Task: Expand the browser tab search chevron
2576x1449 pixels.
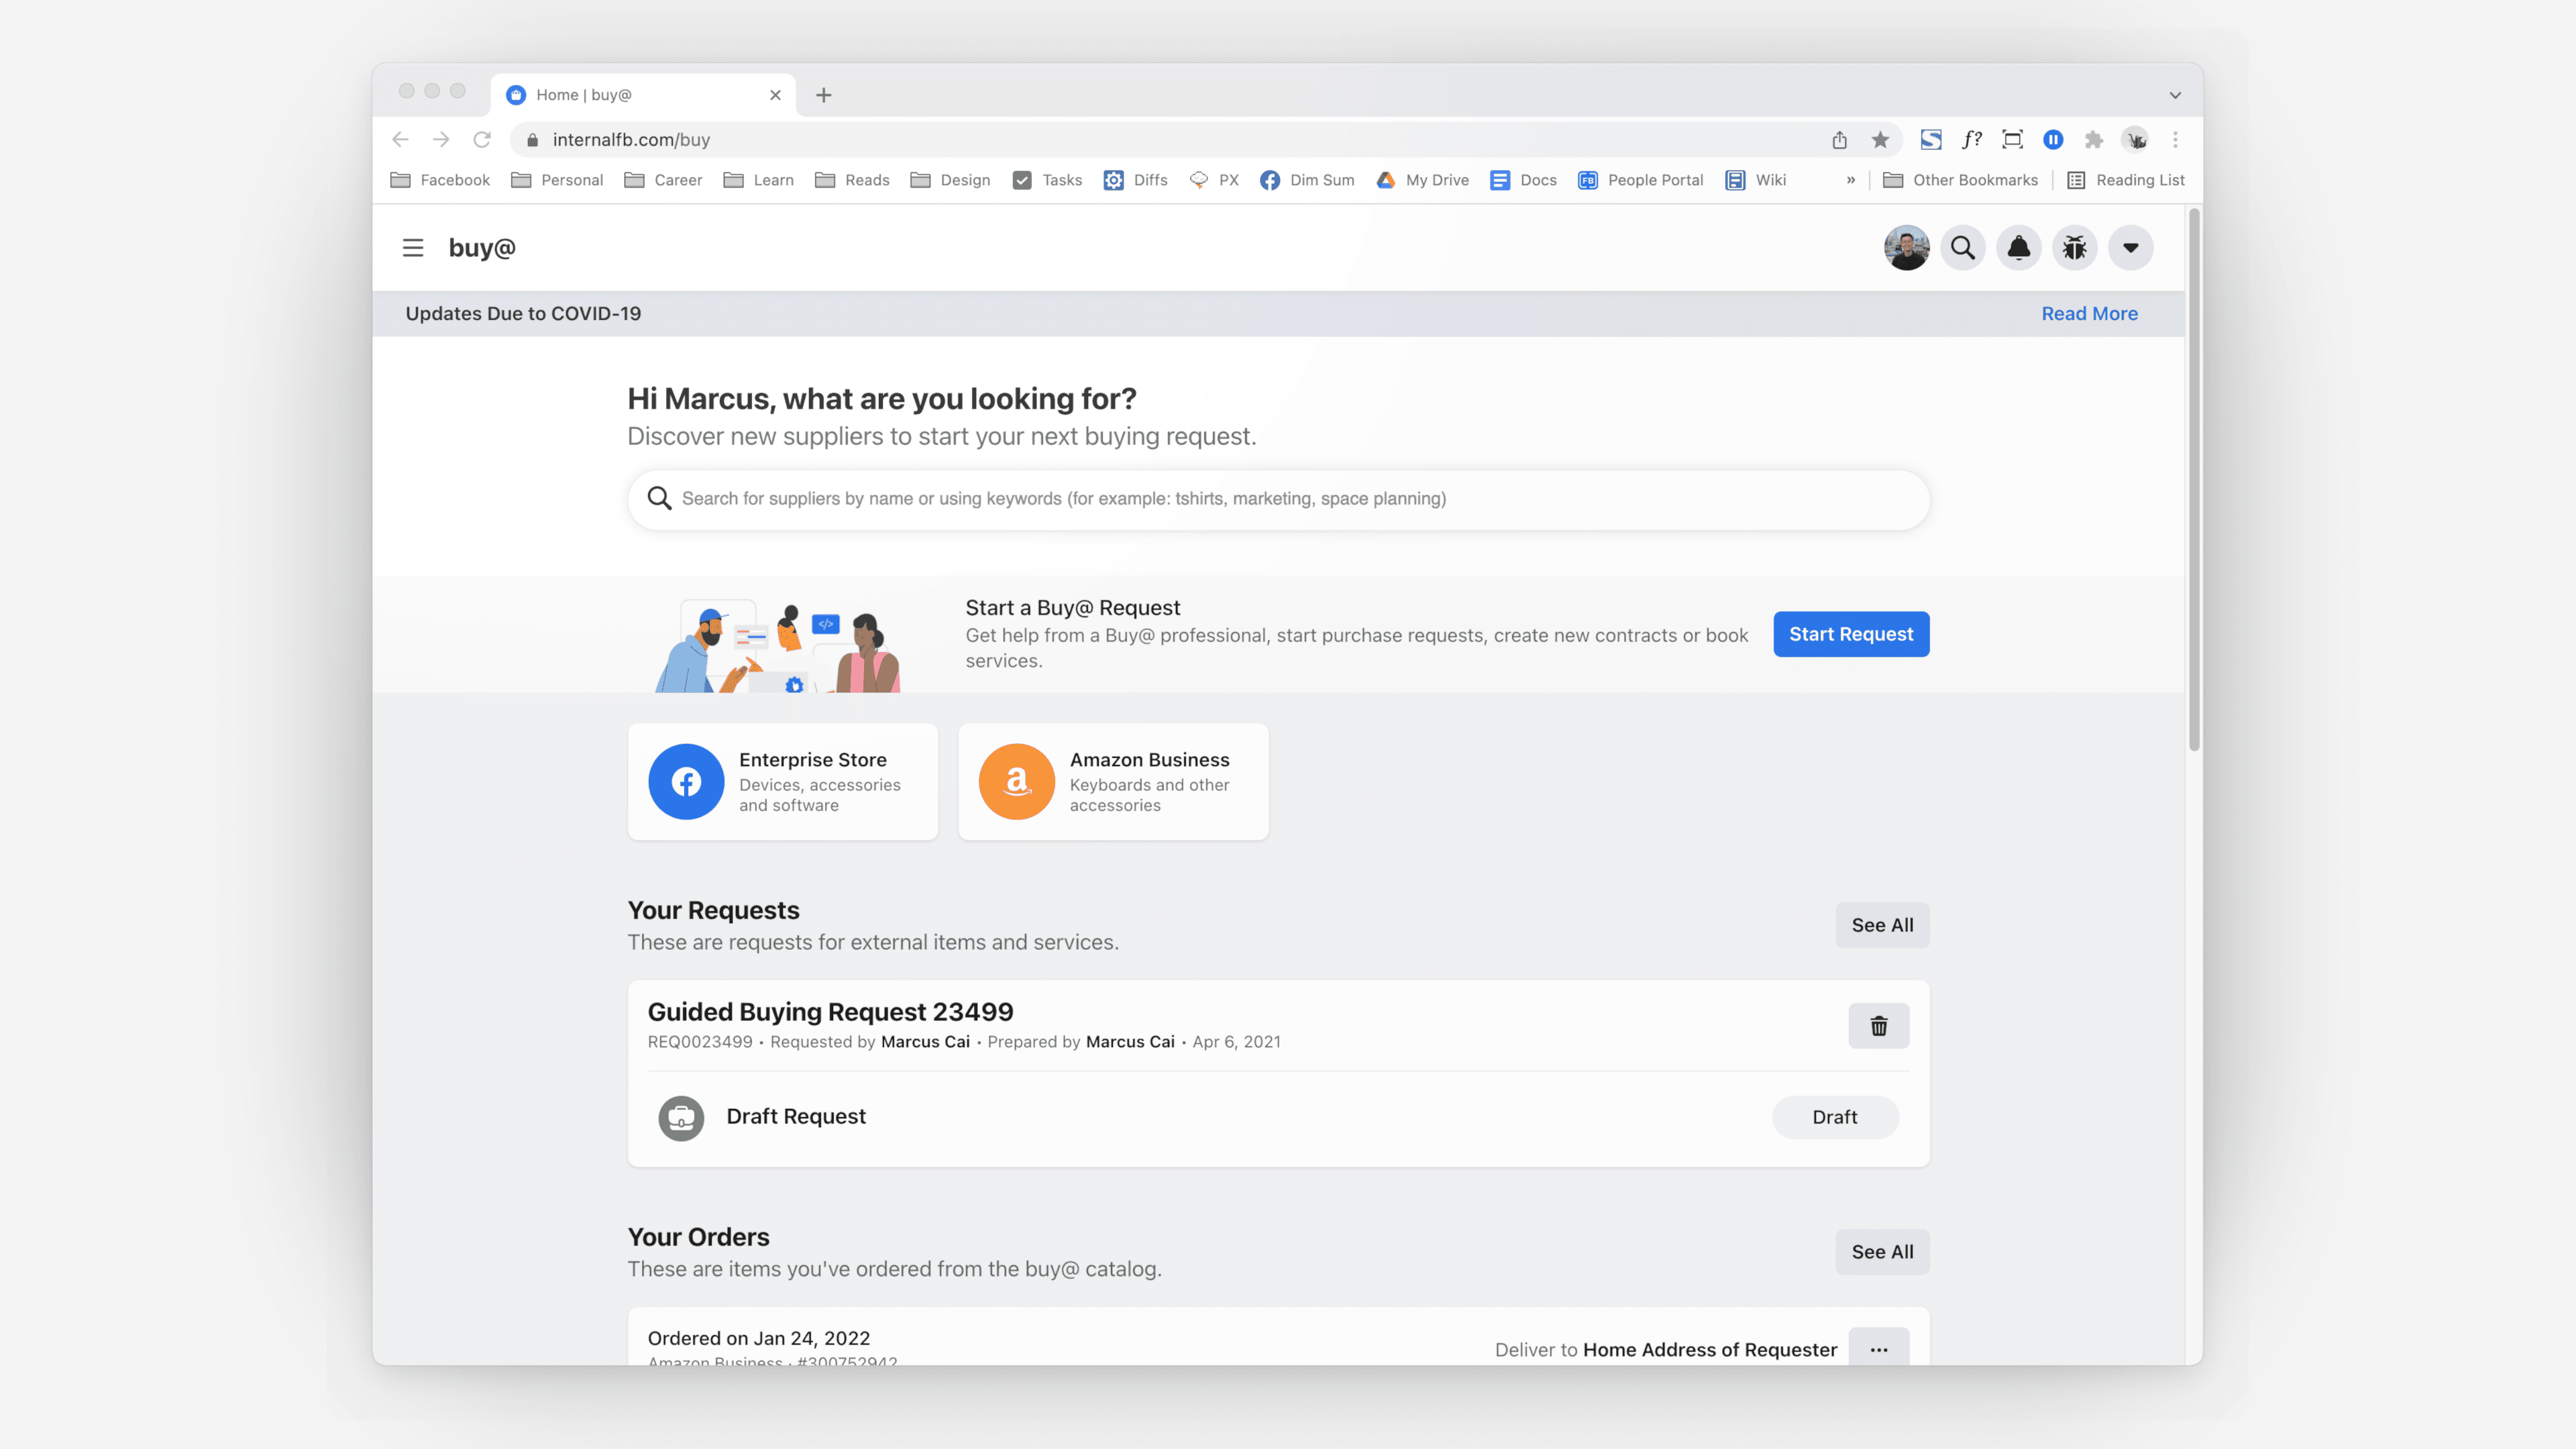Action: click(2175, 95)
